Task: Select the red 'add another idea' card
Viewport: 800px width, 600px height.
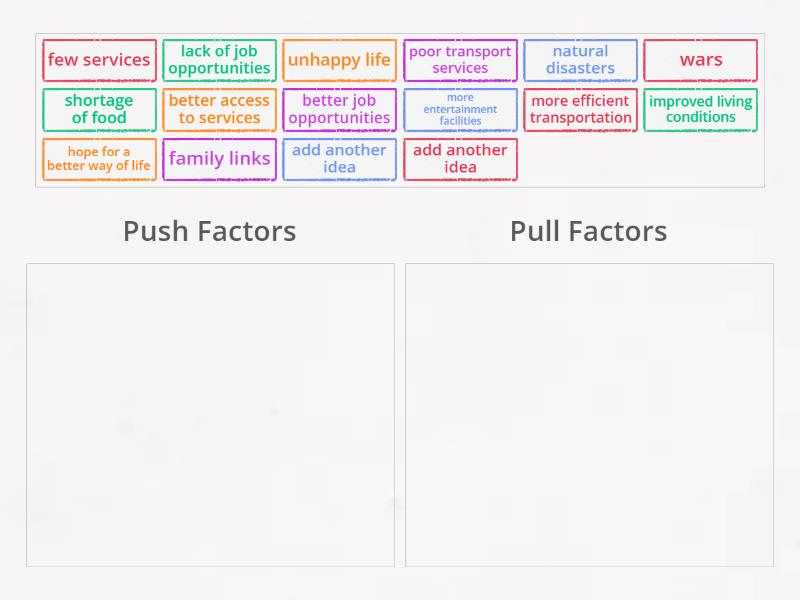Action: (x=460, y=159)
